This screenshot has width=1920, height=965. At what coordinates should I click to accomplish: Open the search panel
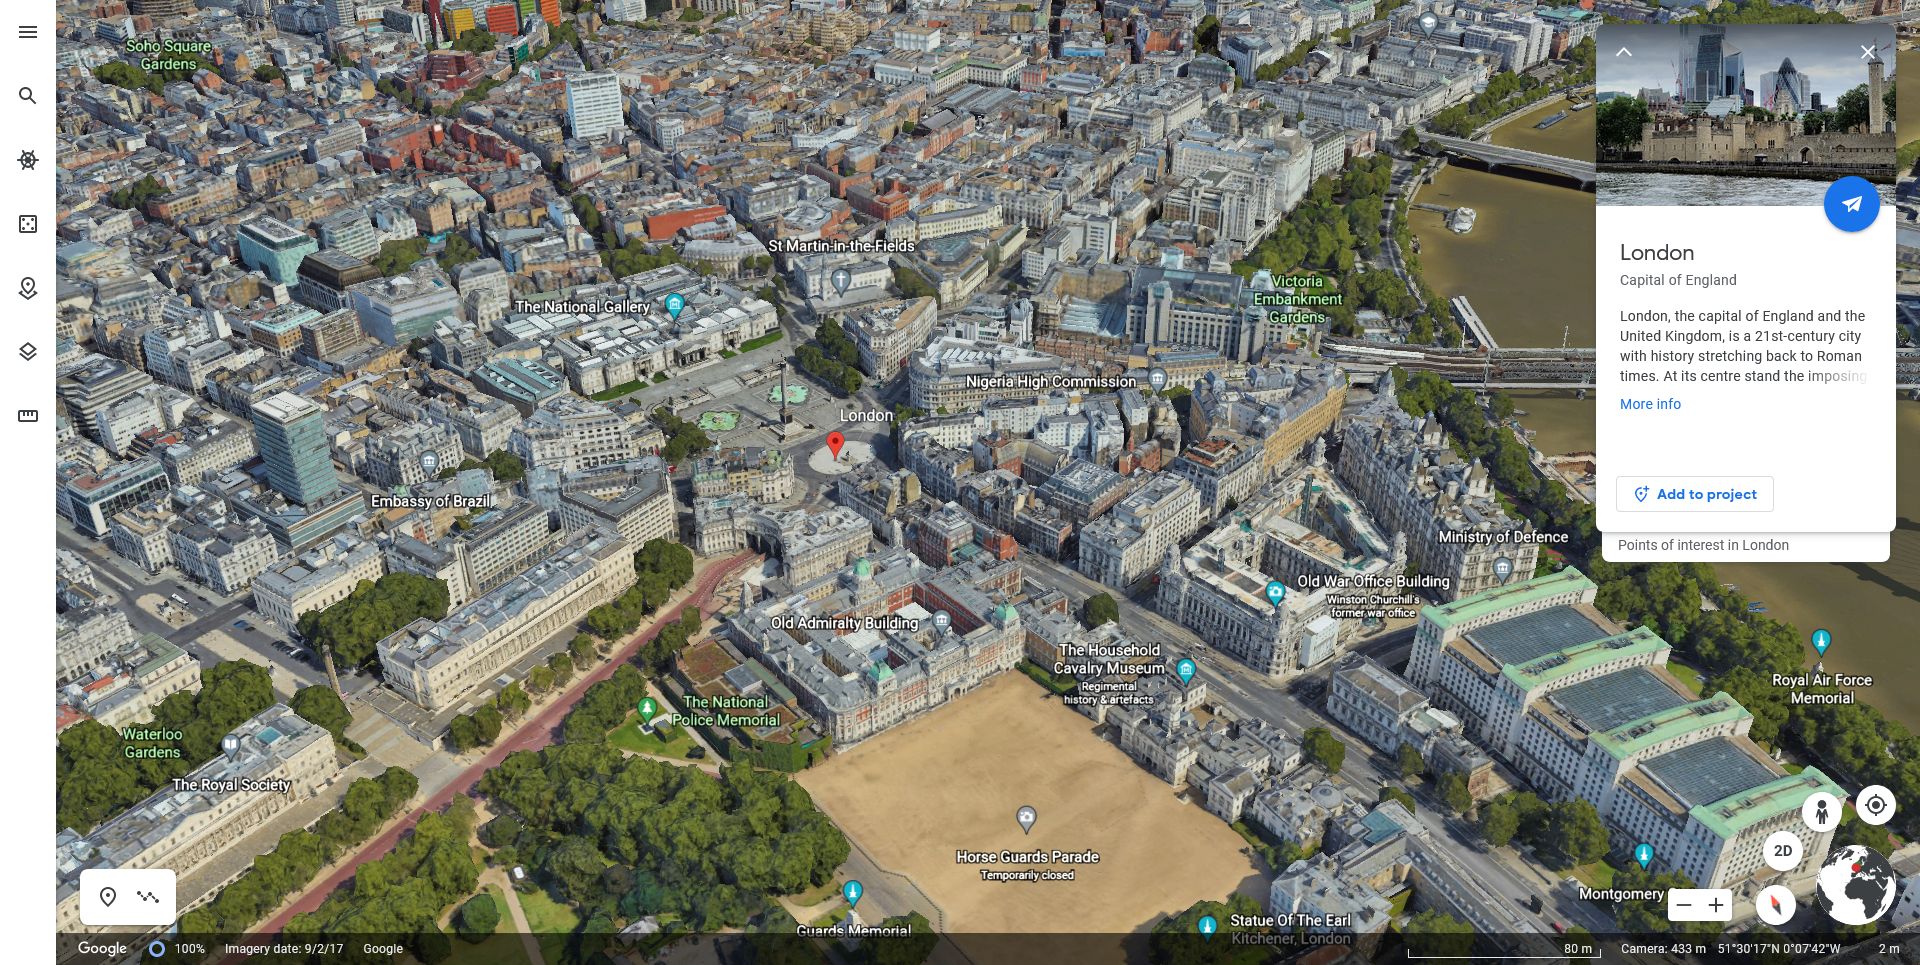28,96
